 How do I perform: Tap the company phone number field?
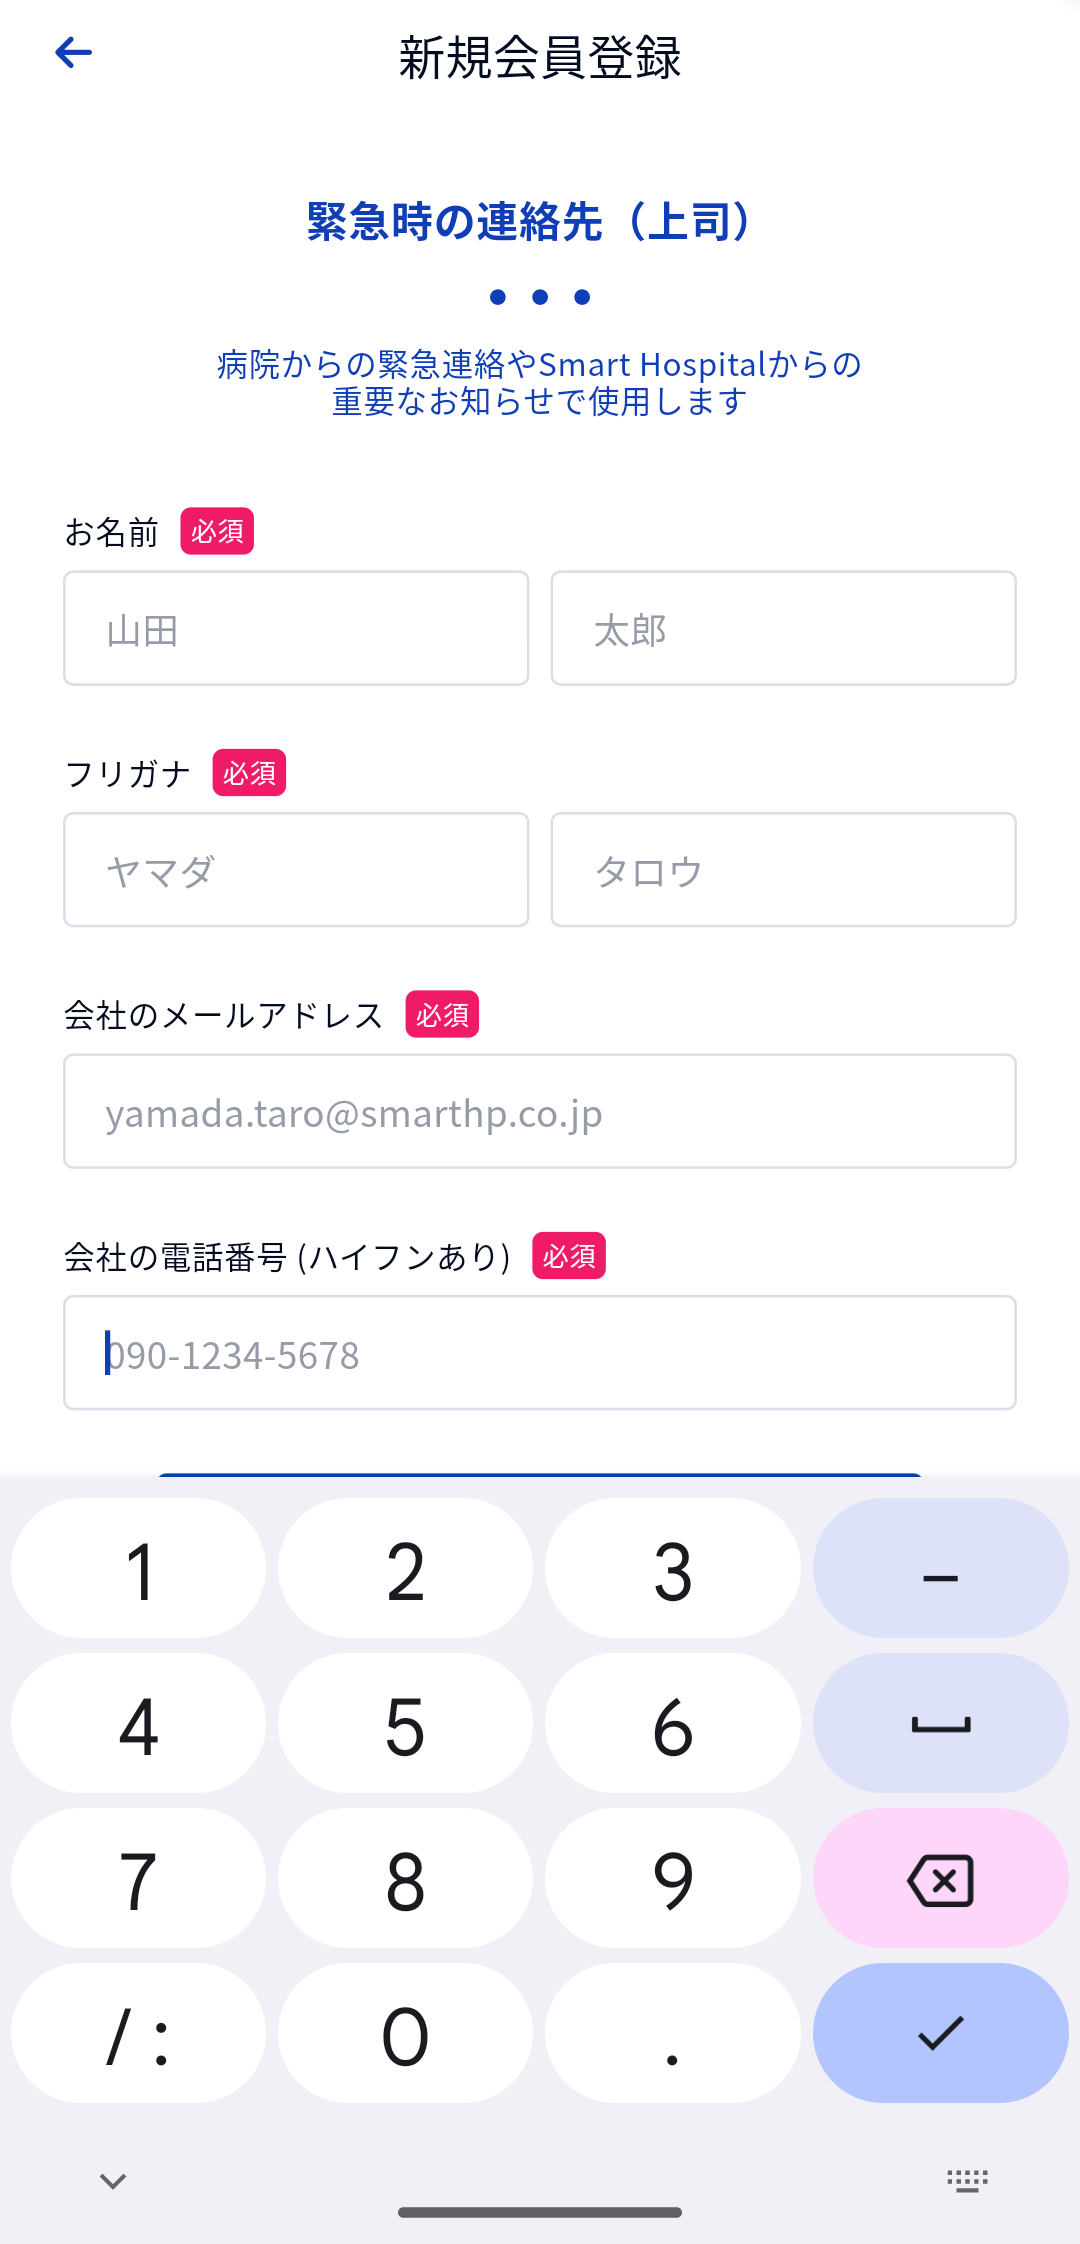[x=540, y=1353]
